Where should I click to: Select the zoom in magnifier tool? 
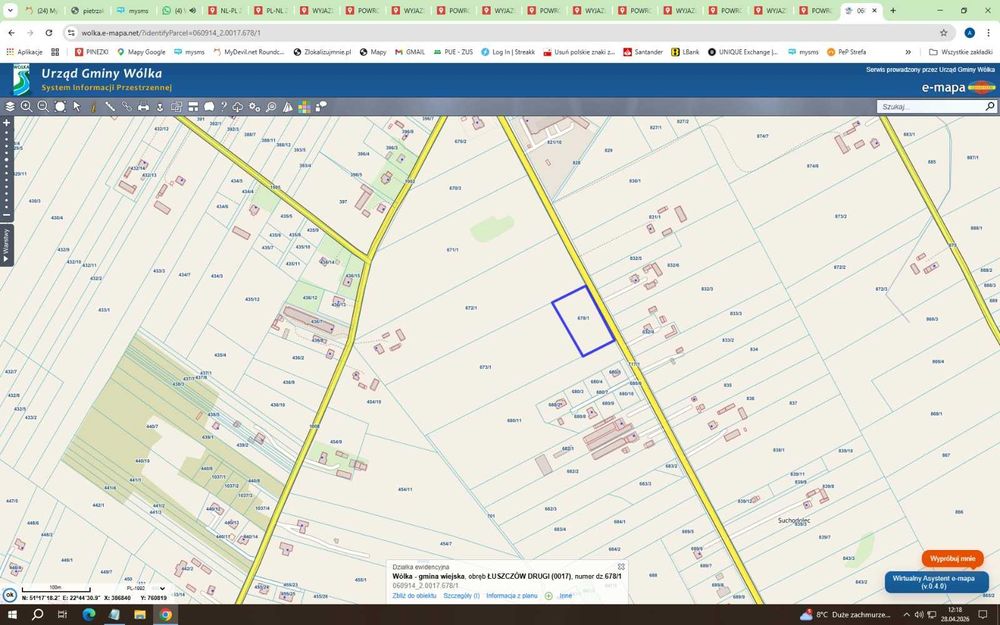tap(26, 107)
